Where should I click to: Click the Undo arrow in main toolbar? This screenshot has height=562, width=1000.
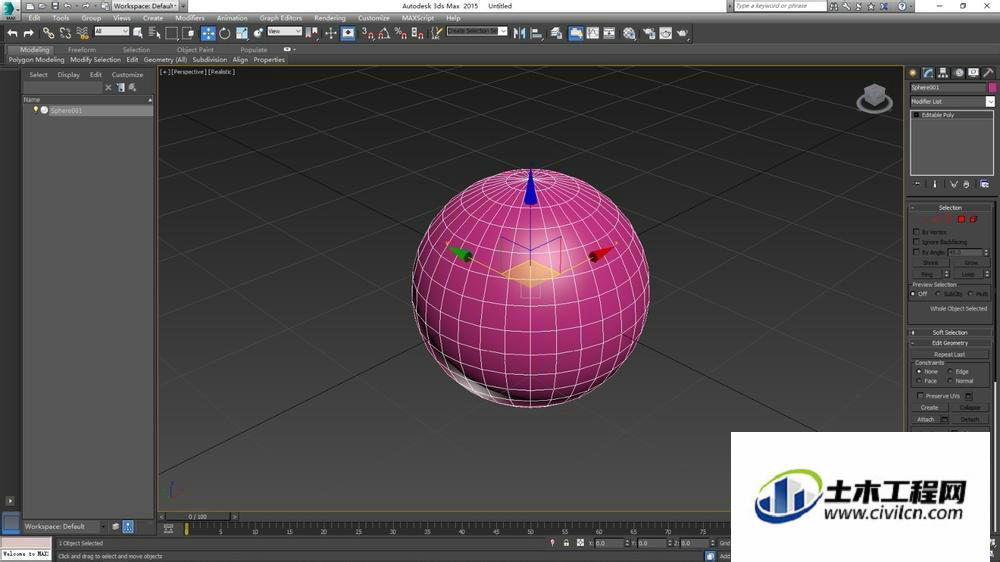[12, 33]
